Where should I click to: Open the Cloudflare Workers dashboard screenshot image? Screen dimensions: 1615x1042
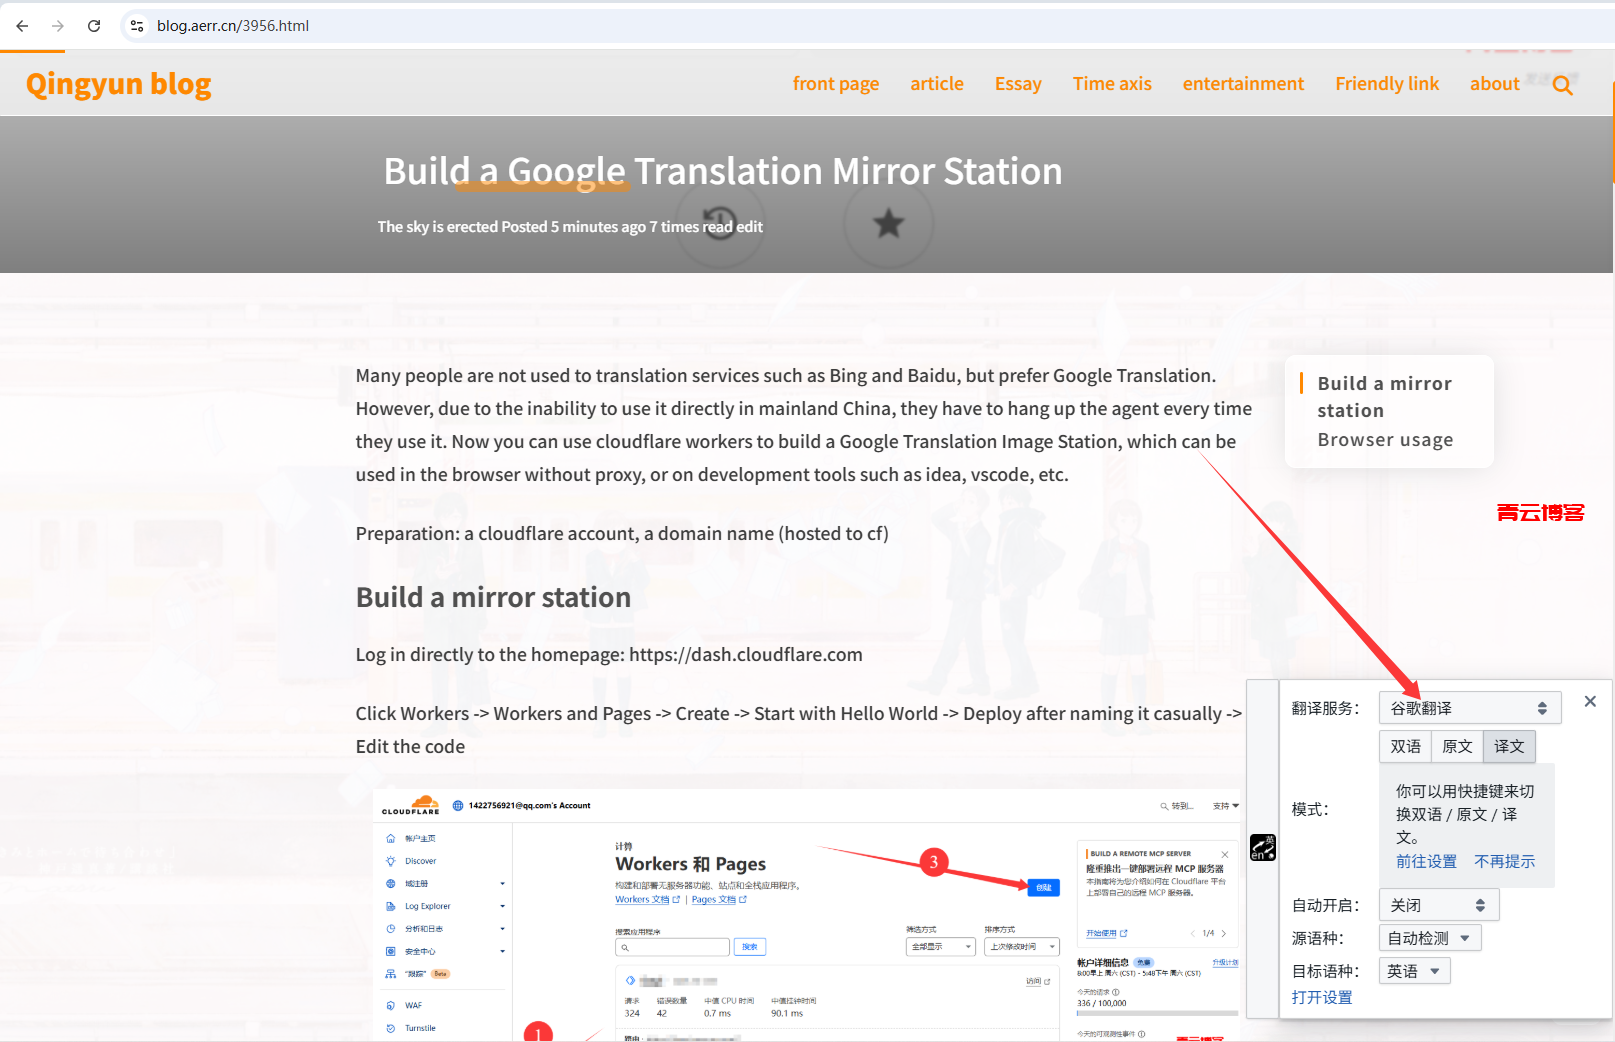(x=808, y=915)
